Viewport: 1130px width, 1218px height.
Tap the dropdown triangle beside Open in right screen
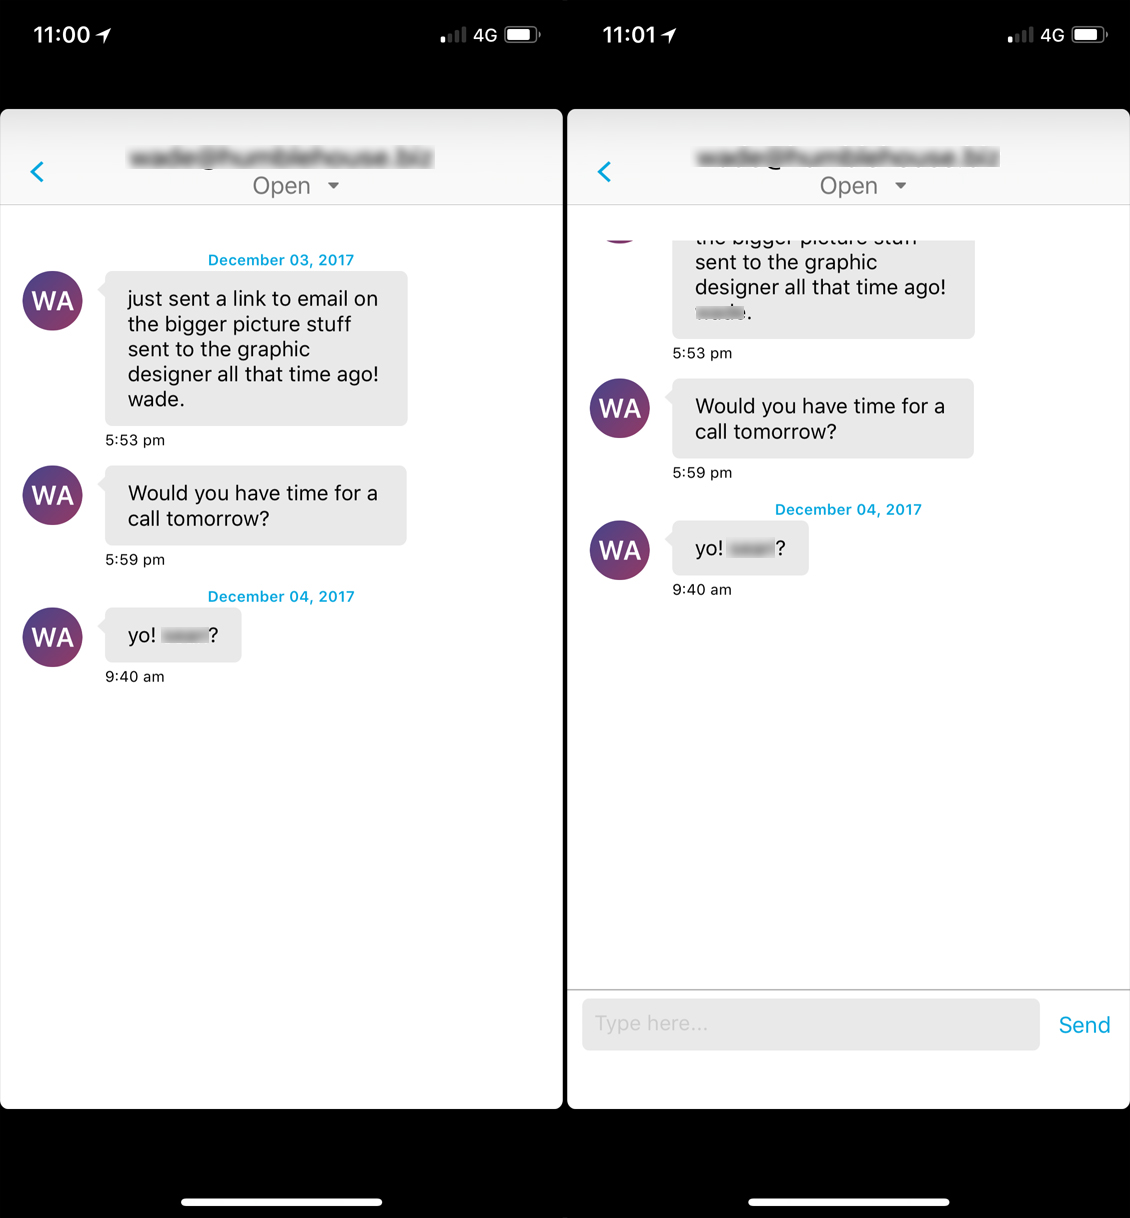(x=900, y=186)
